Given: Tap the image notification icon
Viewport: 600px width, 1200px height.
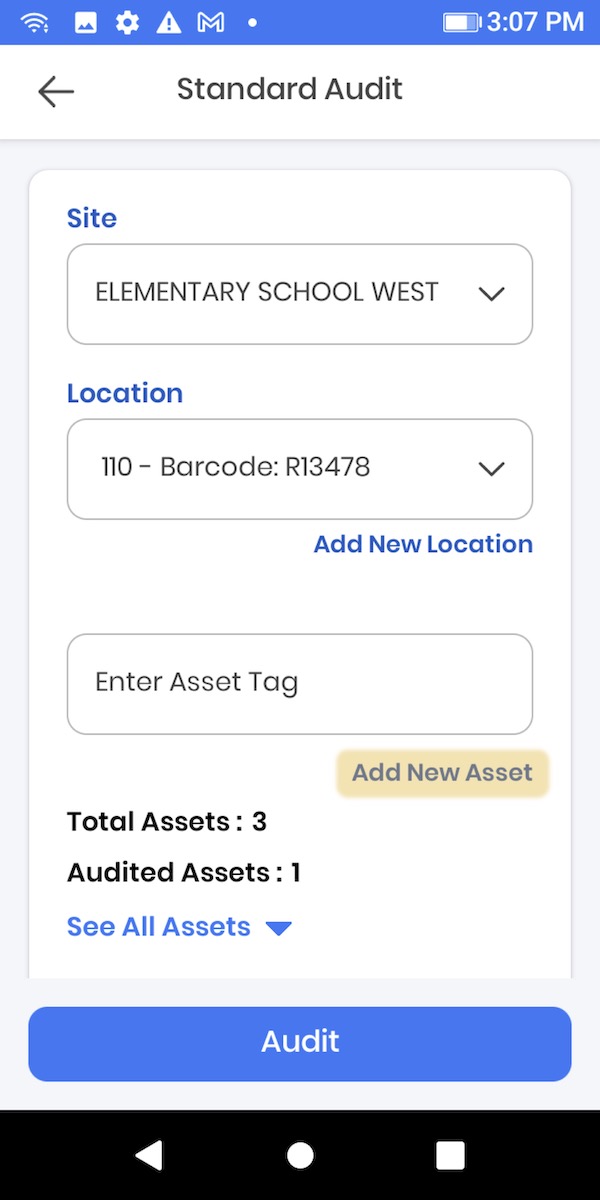Looking at the screenshot, I should point(86,22).
